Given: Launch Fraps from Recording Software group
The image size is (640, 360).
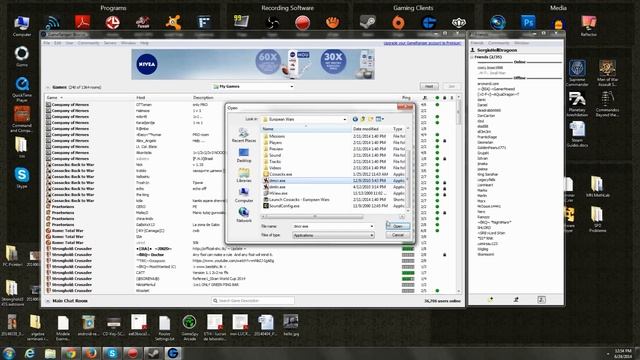Looking at the screenshot, I should [241, 21].
